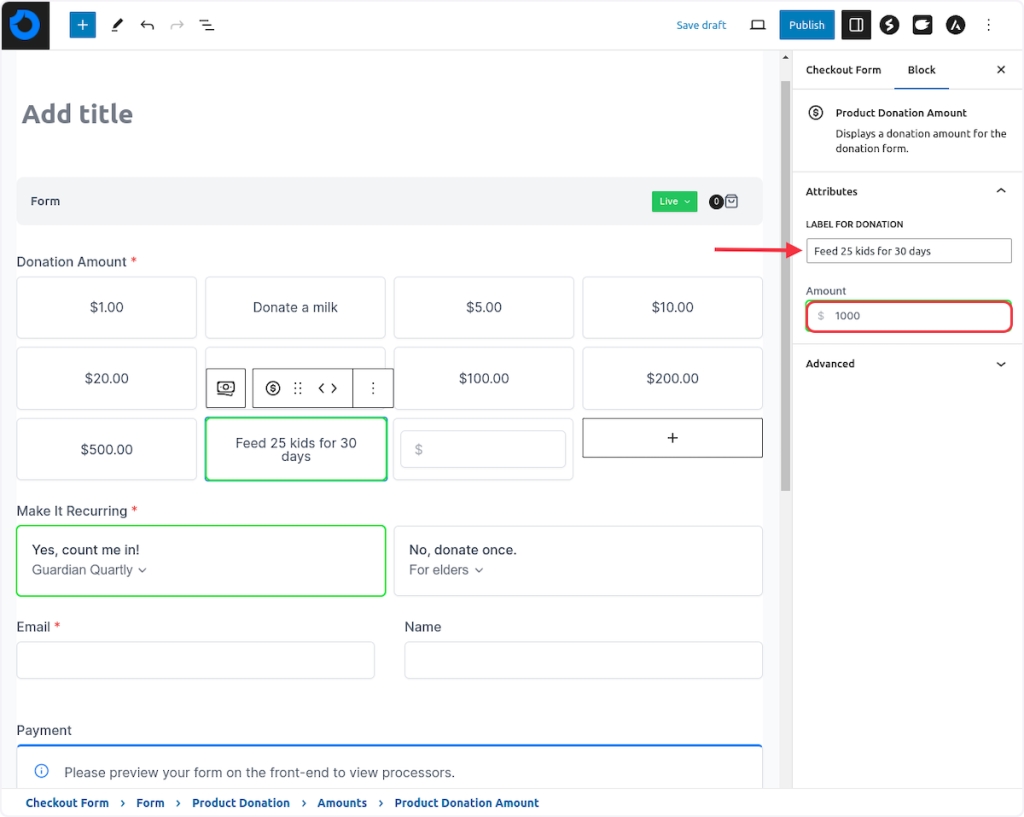Click the Undo arrow icon
This screenshot has height=817, width=1024.
coord(147,25)
